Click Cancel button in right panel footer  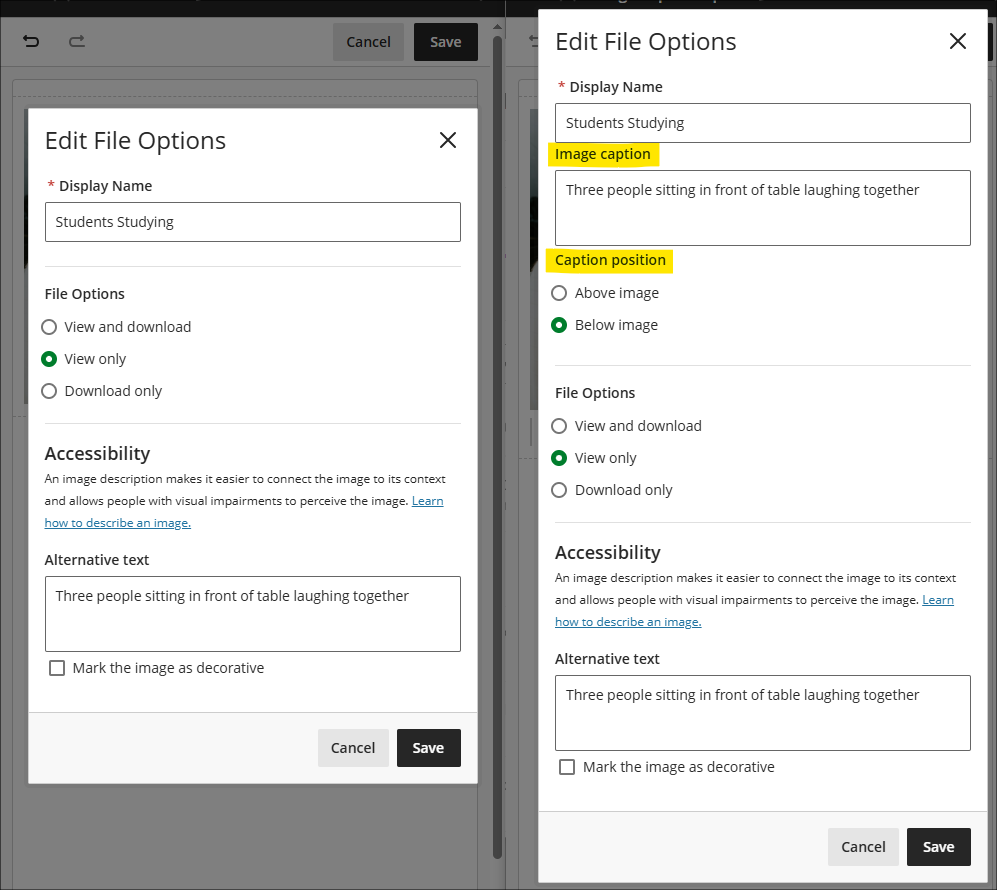(863, 847)
